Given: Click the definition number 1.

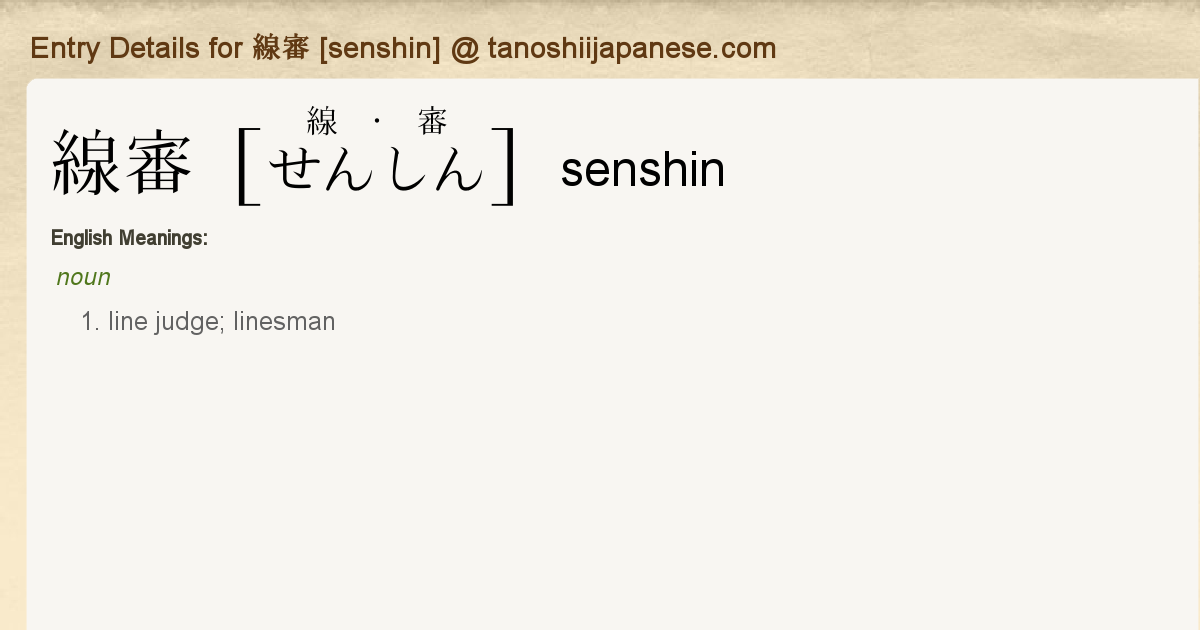Looking at the screenshot, I should click(x=90, y=322).
